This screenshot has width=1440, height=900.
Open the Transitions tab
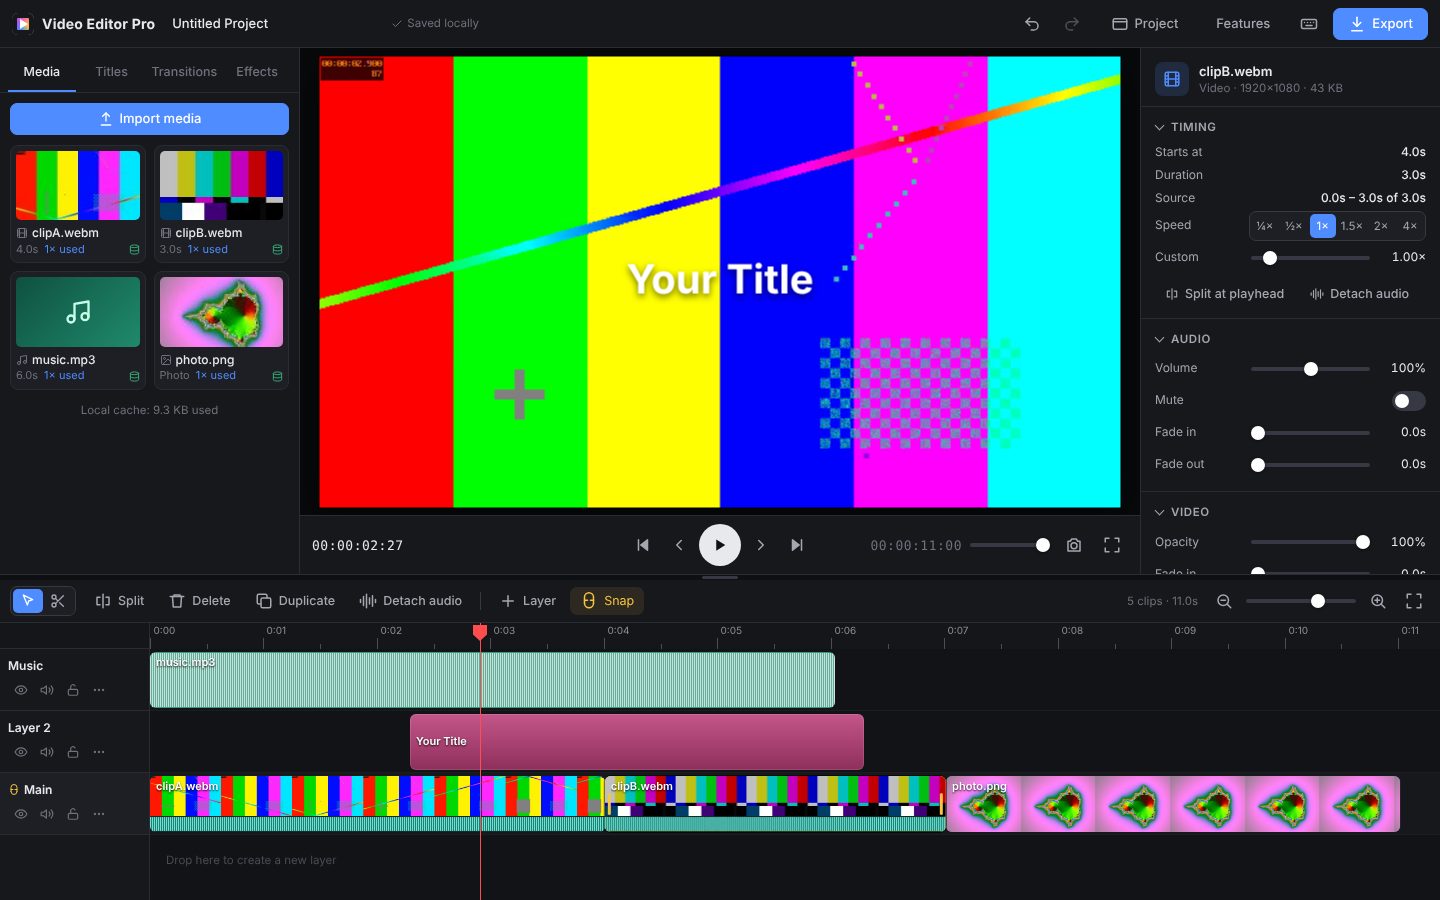tap(184, 72)
